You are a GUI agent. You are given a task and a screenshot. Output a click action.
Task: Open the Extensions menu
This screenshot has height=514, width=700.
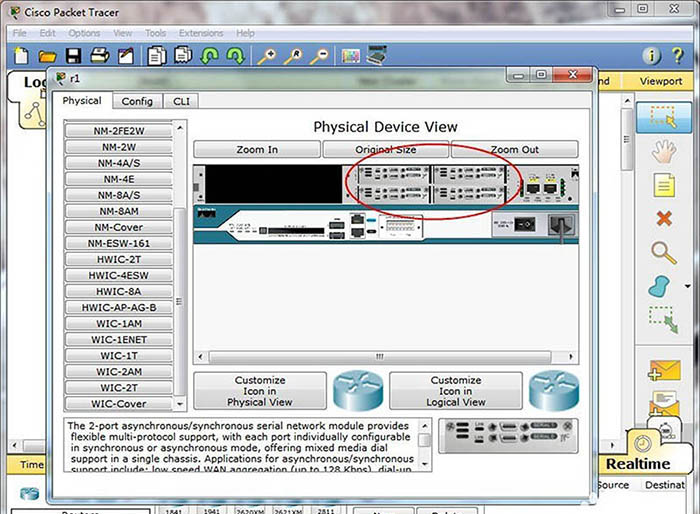click(201, 33)
